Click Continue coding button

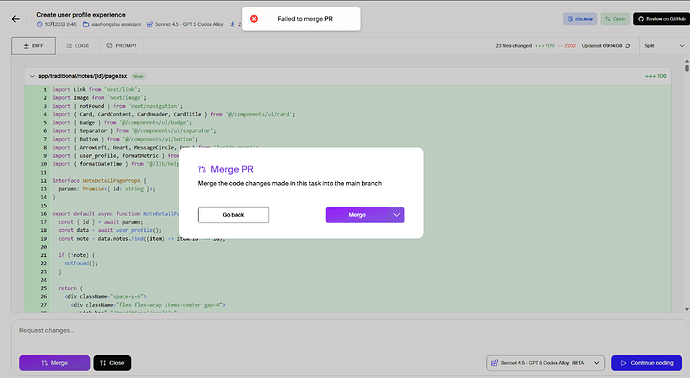(x=646, y=363)
